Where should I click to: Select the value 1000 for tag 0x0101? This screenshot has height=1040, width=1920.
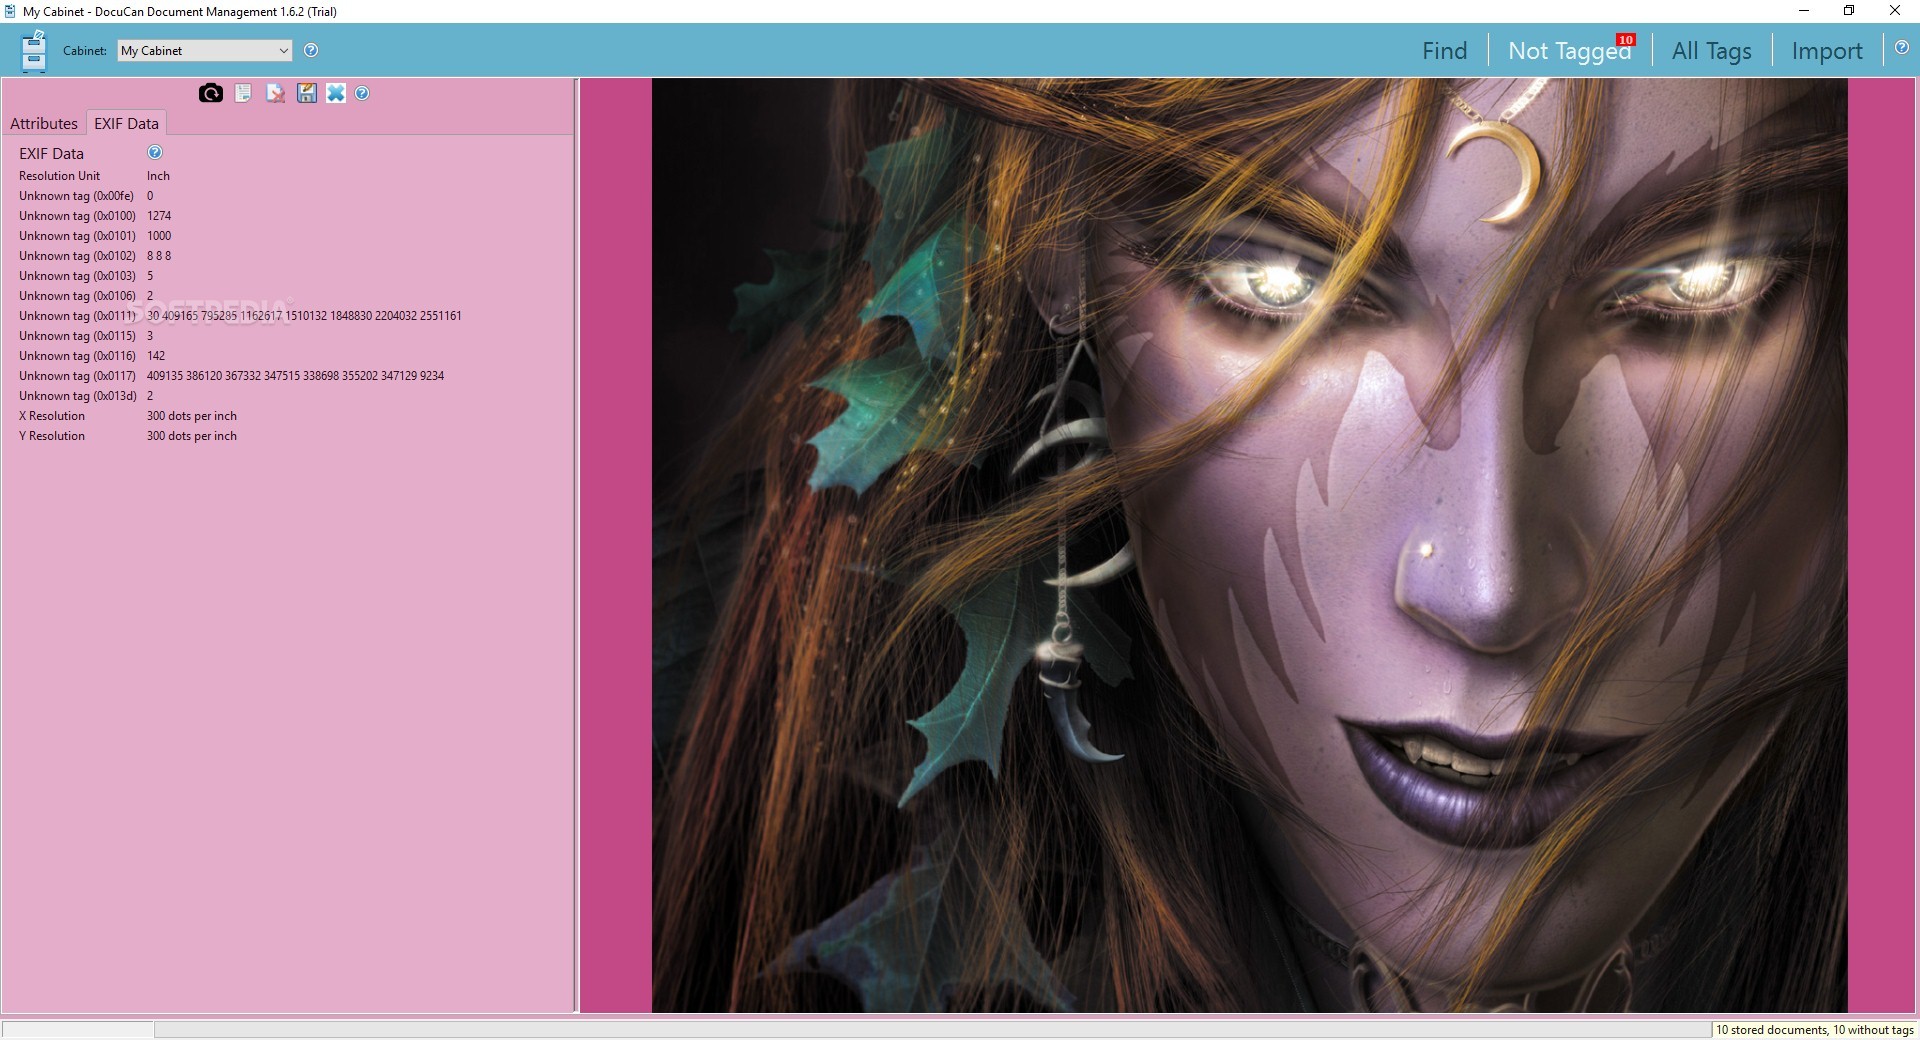159,236
